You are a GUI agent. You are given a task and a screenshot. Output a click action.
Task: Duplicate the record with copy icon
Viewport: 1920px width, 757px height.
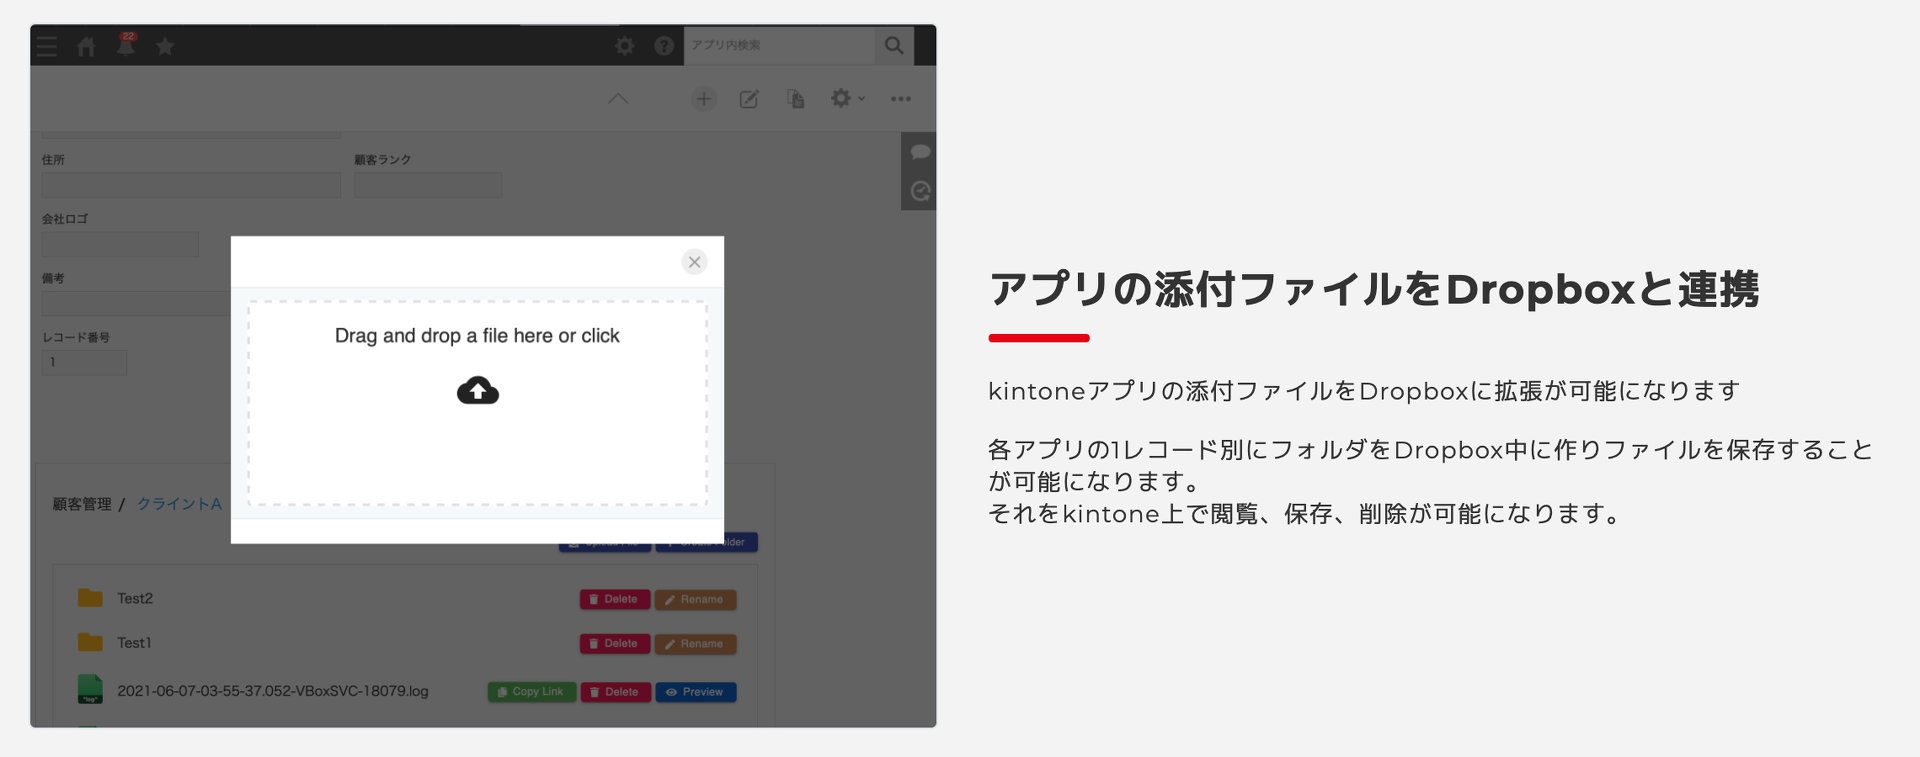795,99
